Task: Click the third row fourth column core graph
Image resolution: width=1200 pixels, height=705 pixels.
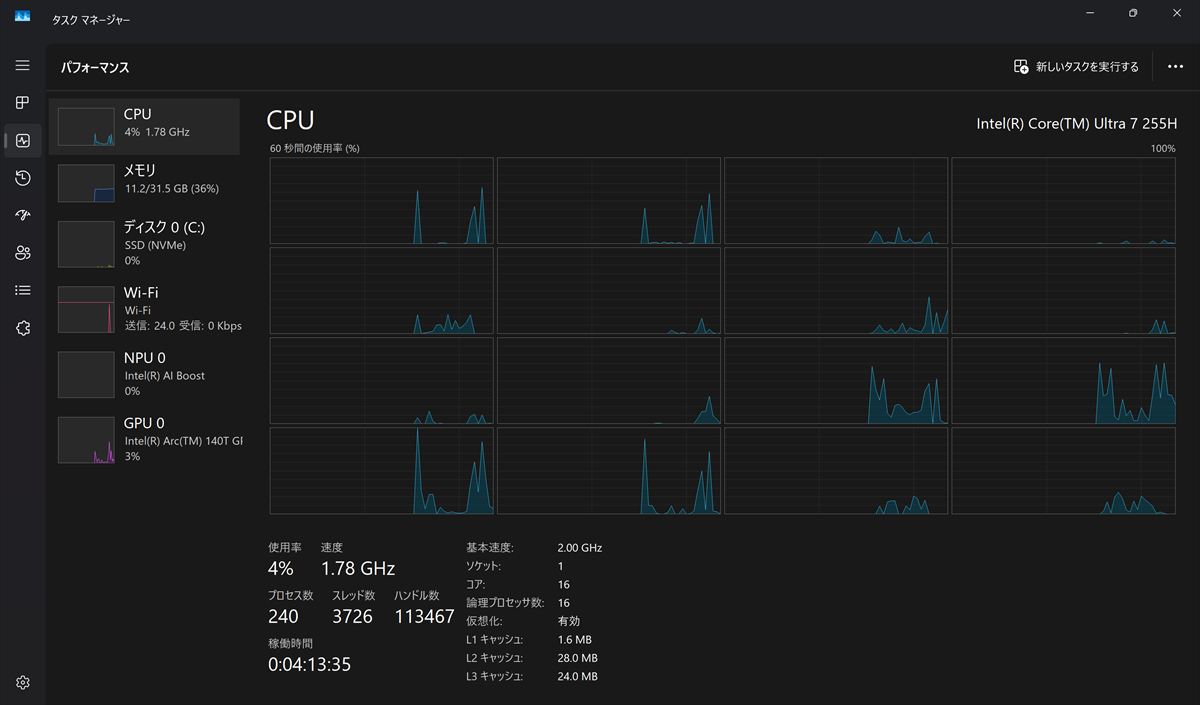Action: (1063, 381)
